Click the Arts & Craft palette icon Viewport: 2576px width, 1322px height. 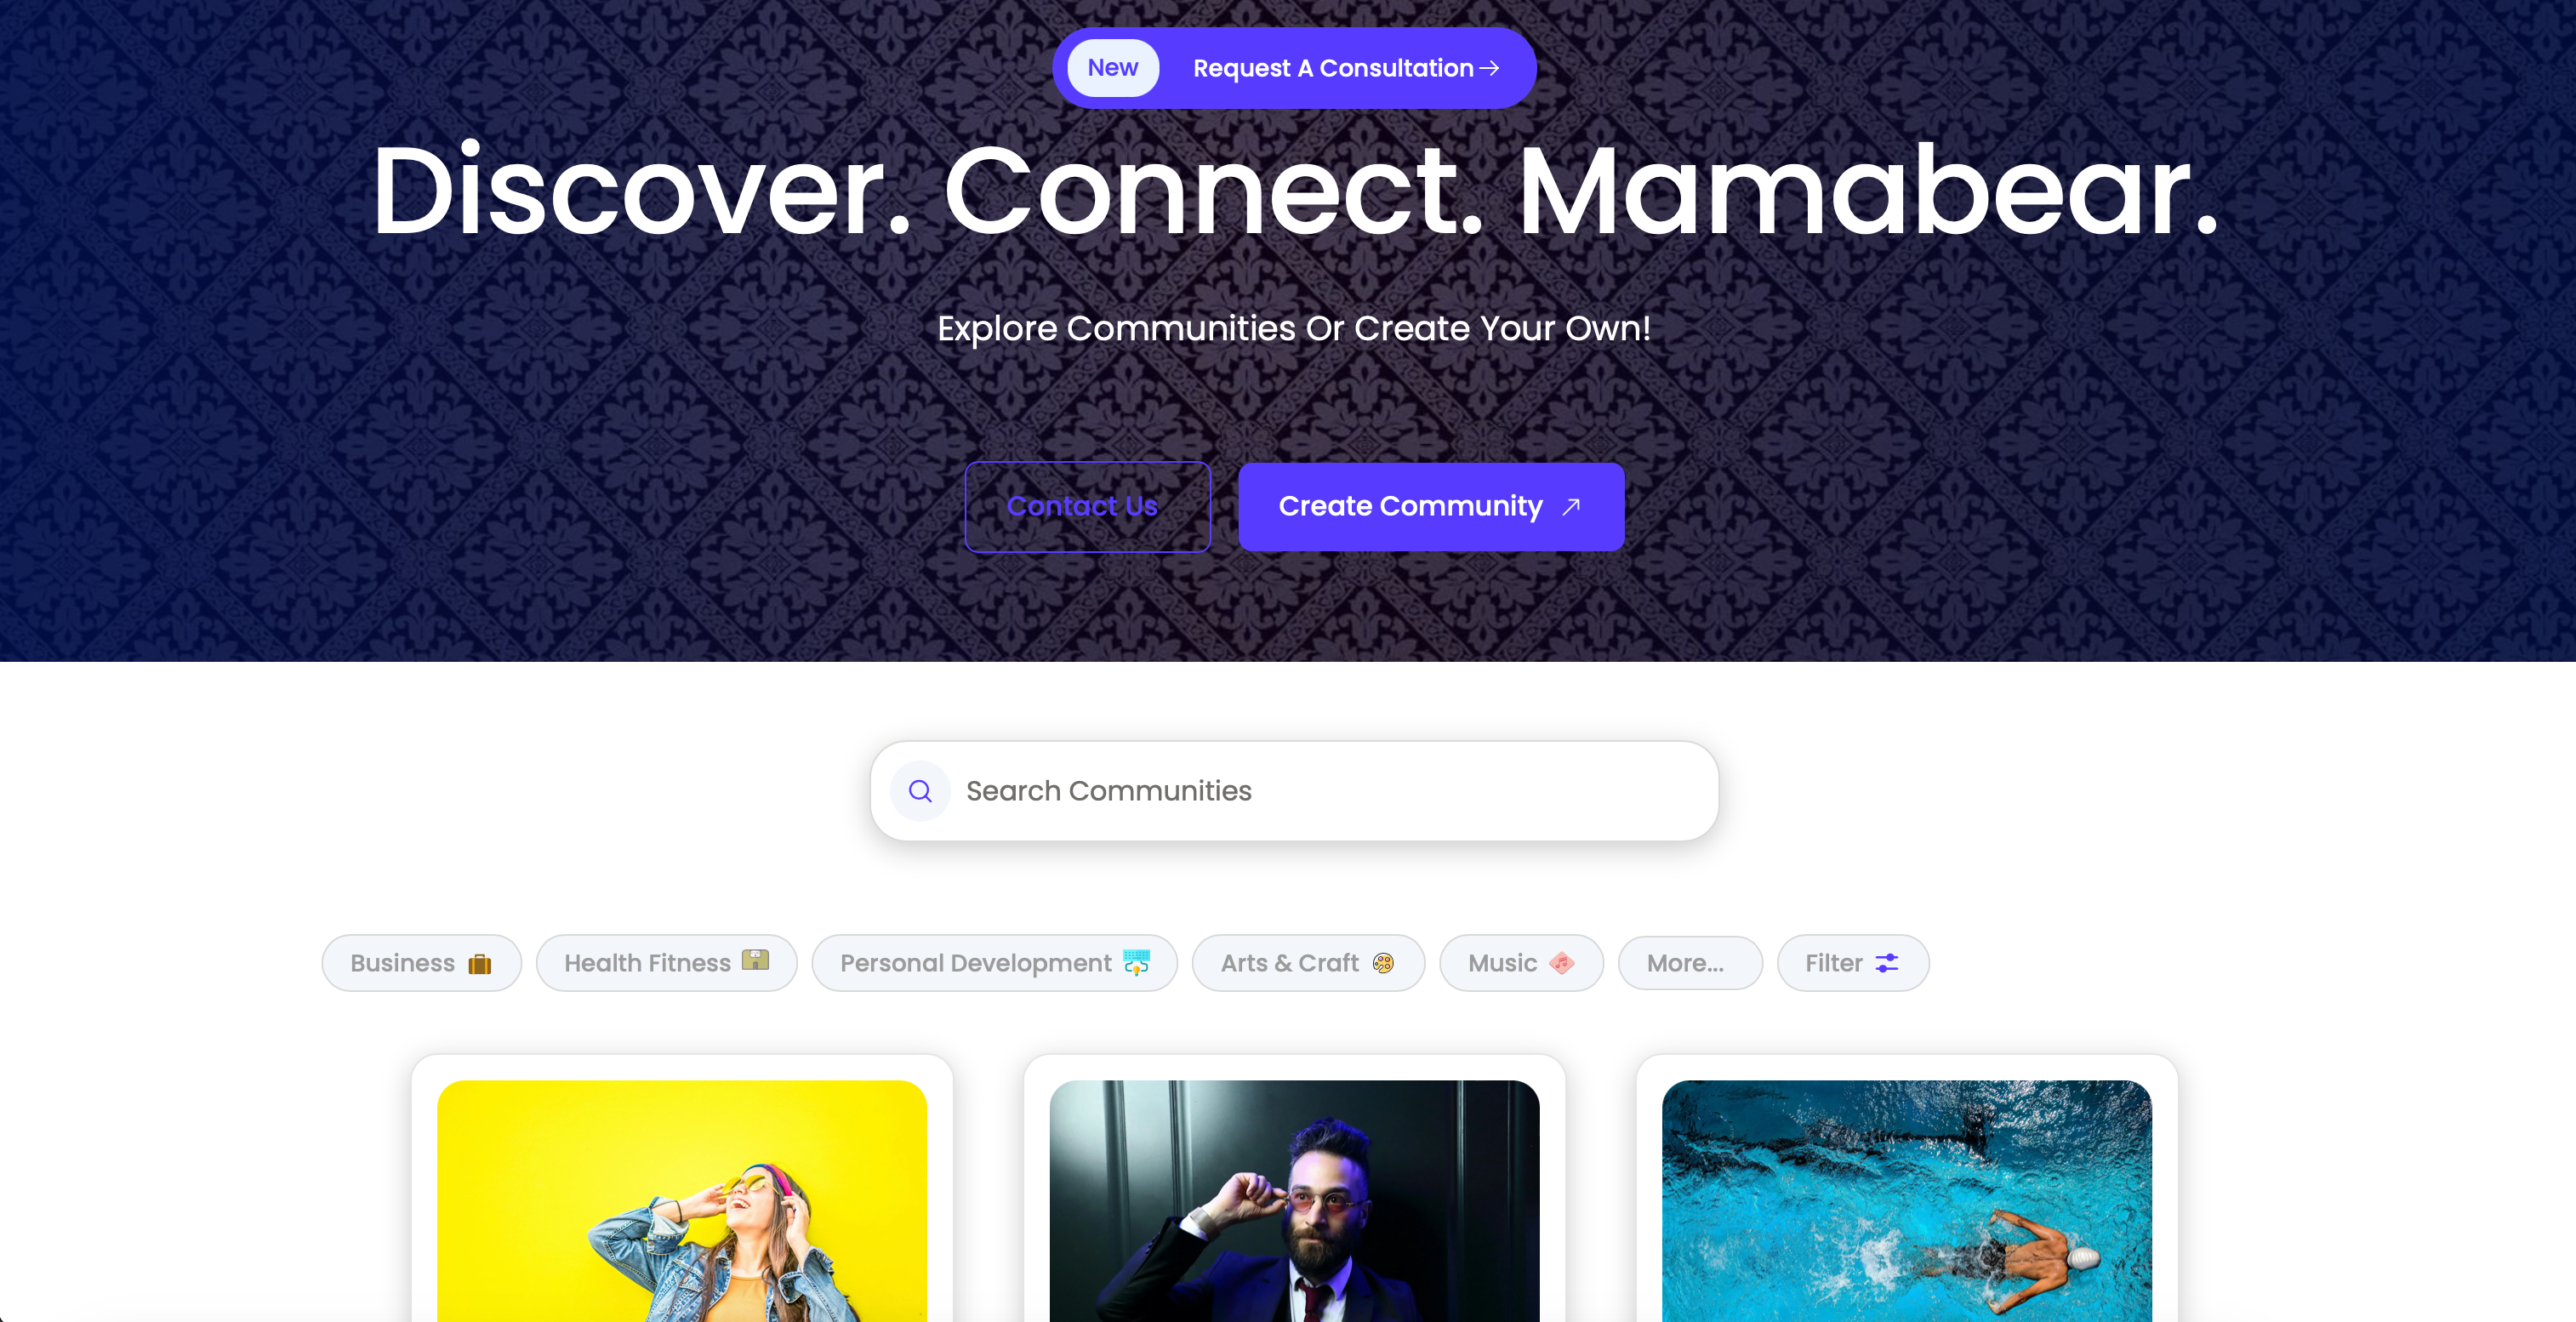point(1383,963)
